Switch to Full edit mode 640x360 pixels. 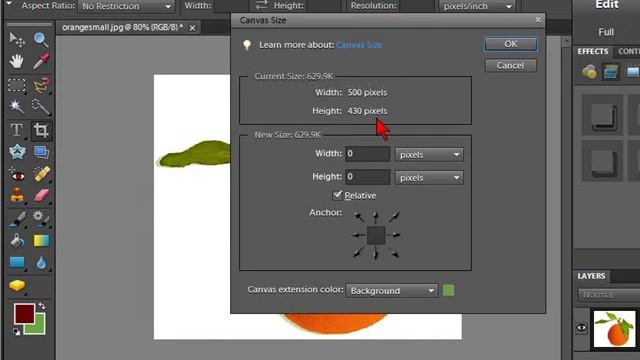[x=606, y=32]
